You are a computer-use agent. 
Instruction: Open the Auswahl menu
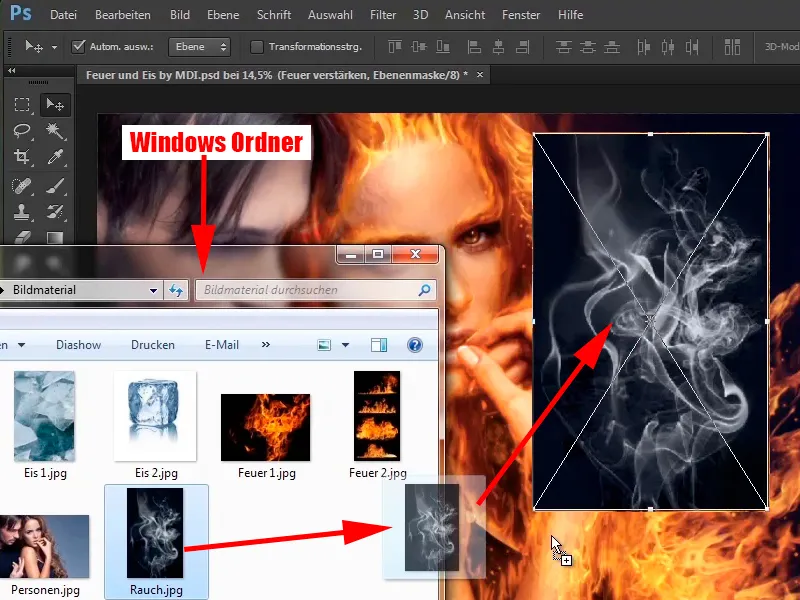coord(330,15)
